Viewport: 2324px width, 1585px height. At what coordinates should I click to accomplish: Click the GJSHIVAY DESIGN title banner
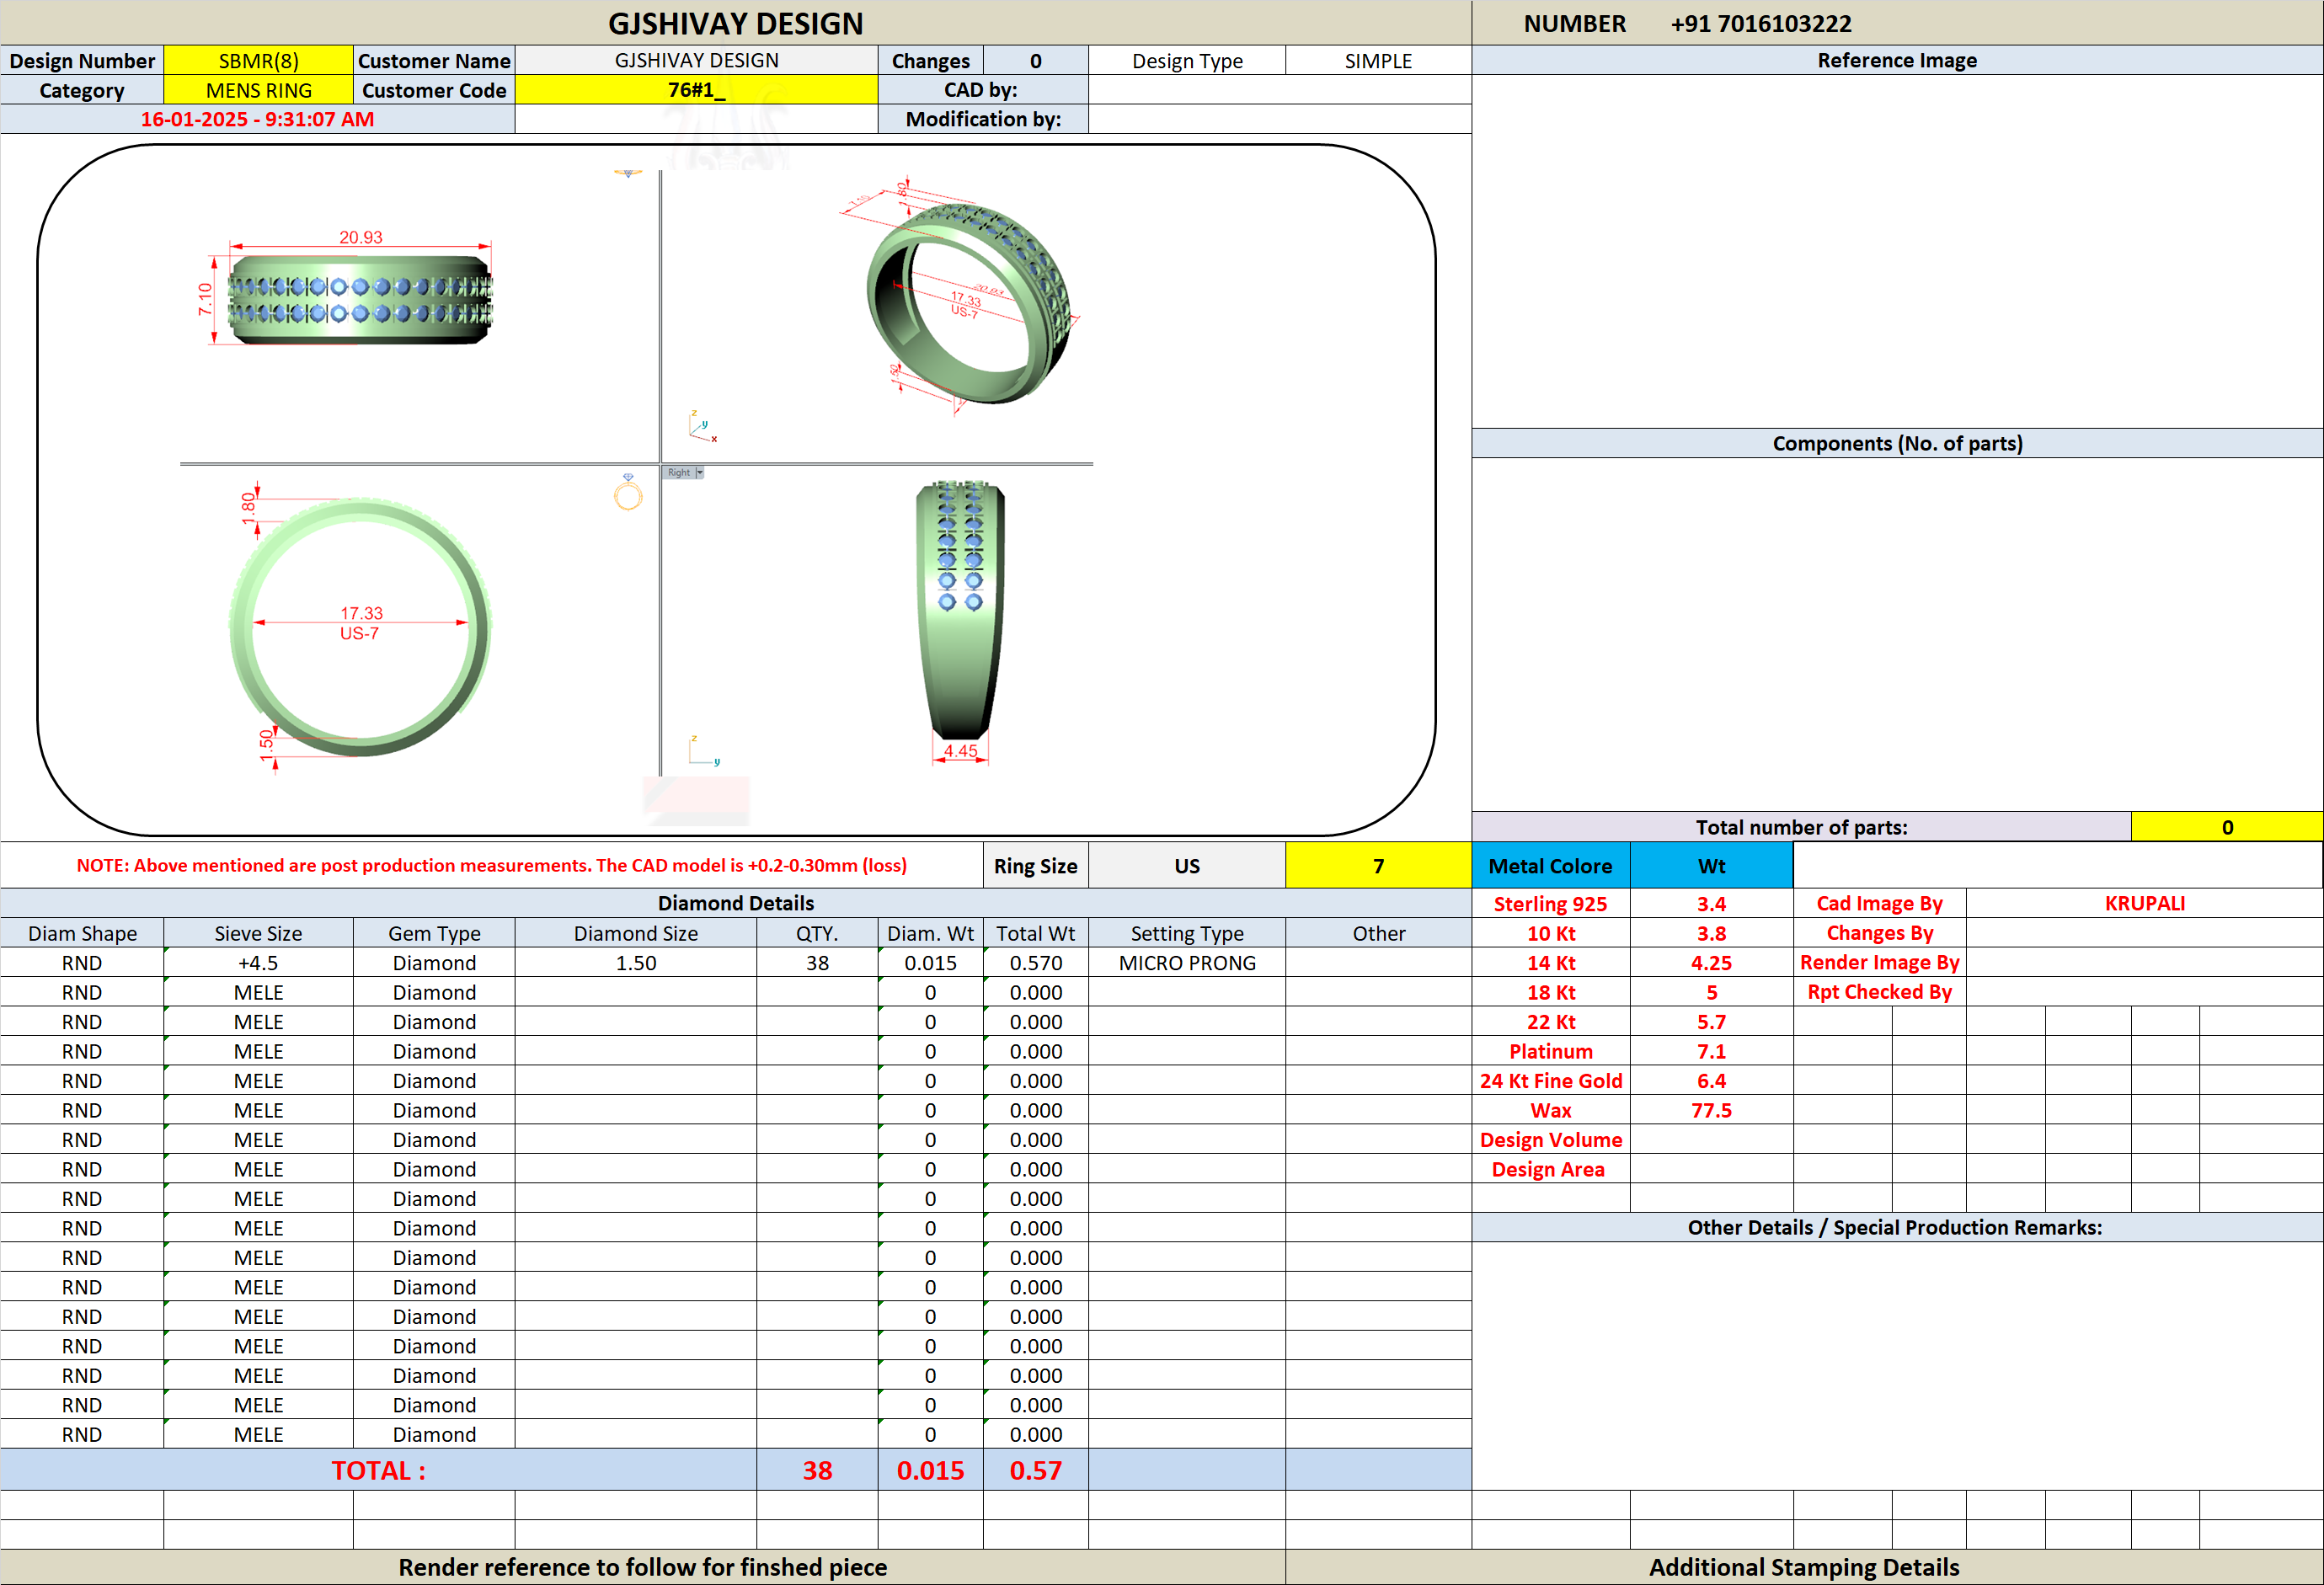pyautogui.click(x=735, y=23)
